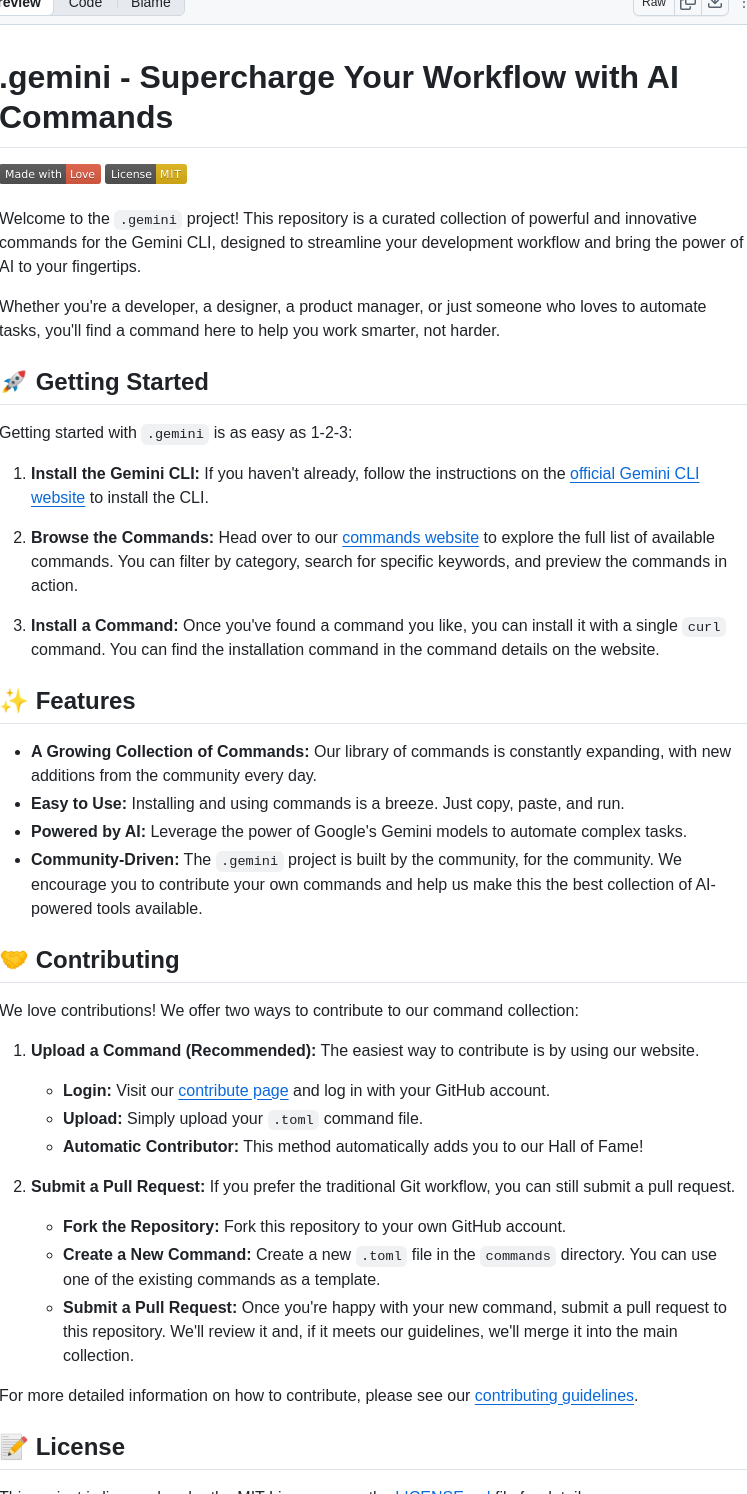Open the contribute page link
Viewport: 747px width, 1494px height.
point(233,1090)
